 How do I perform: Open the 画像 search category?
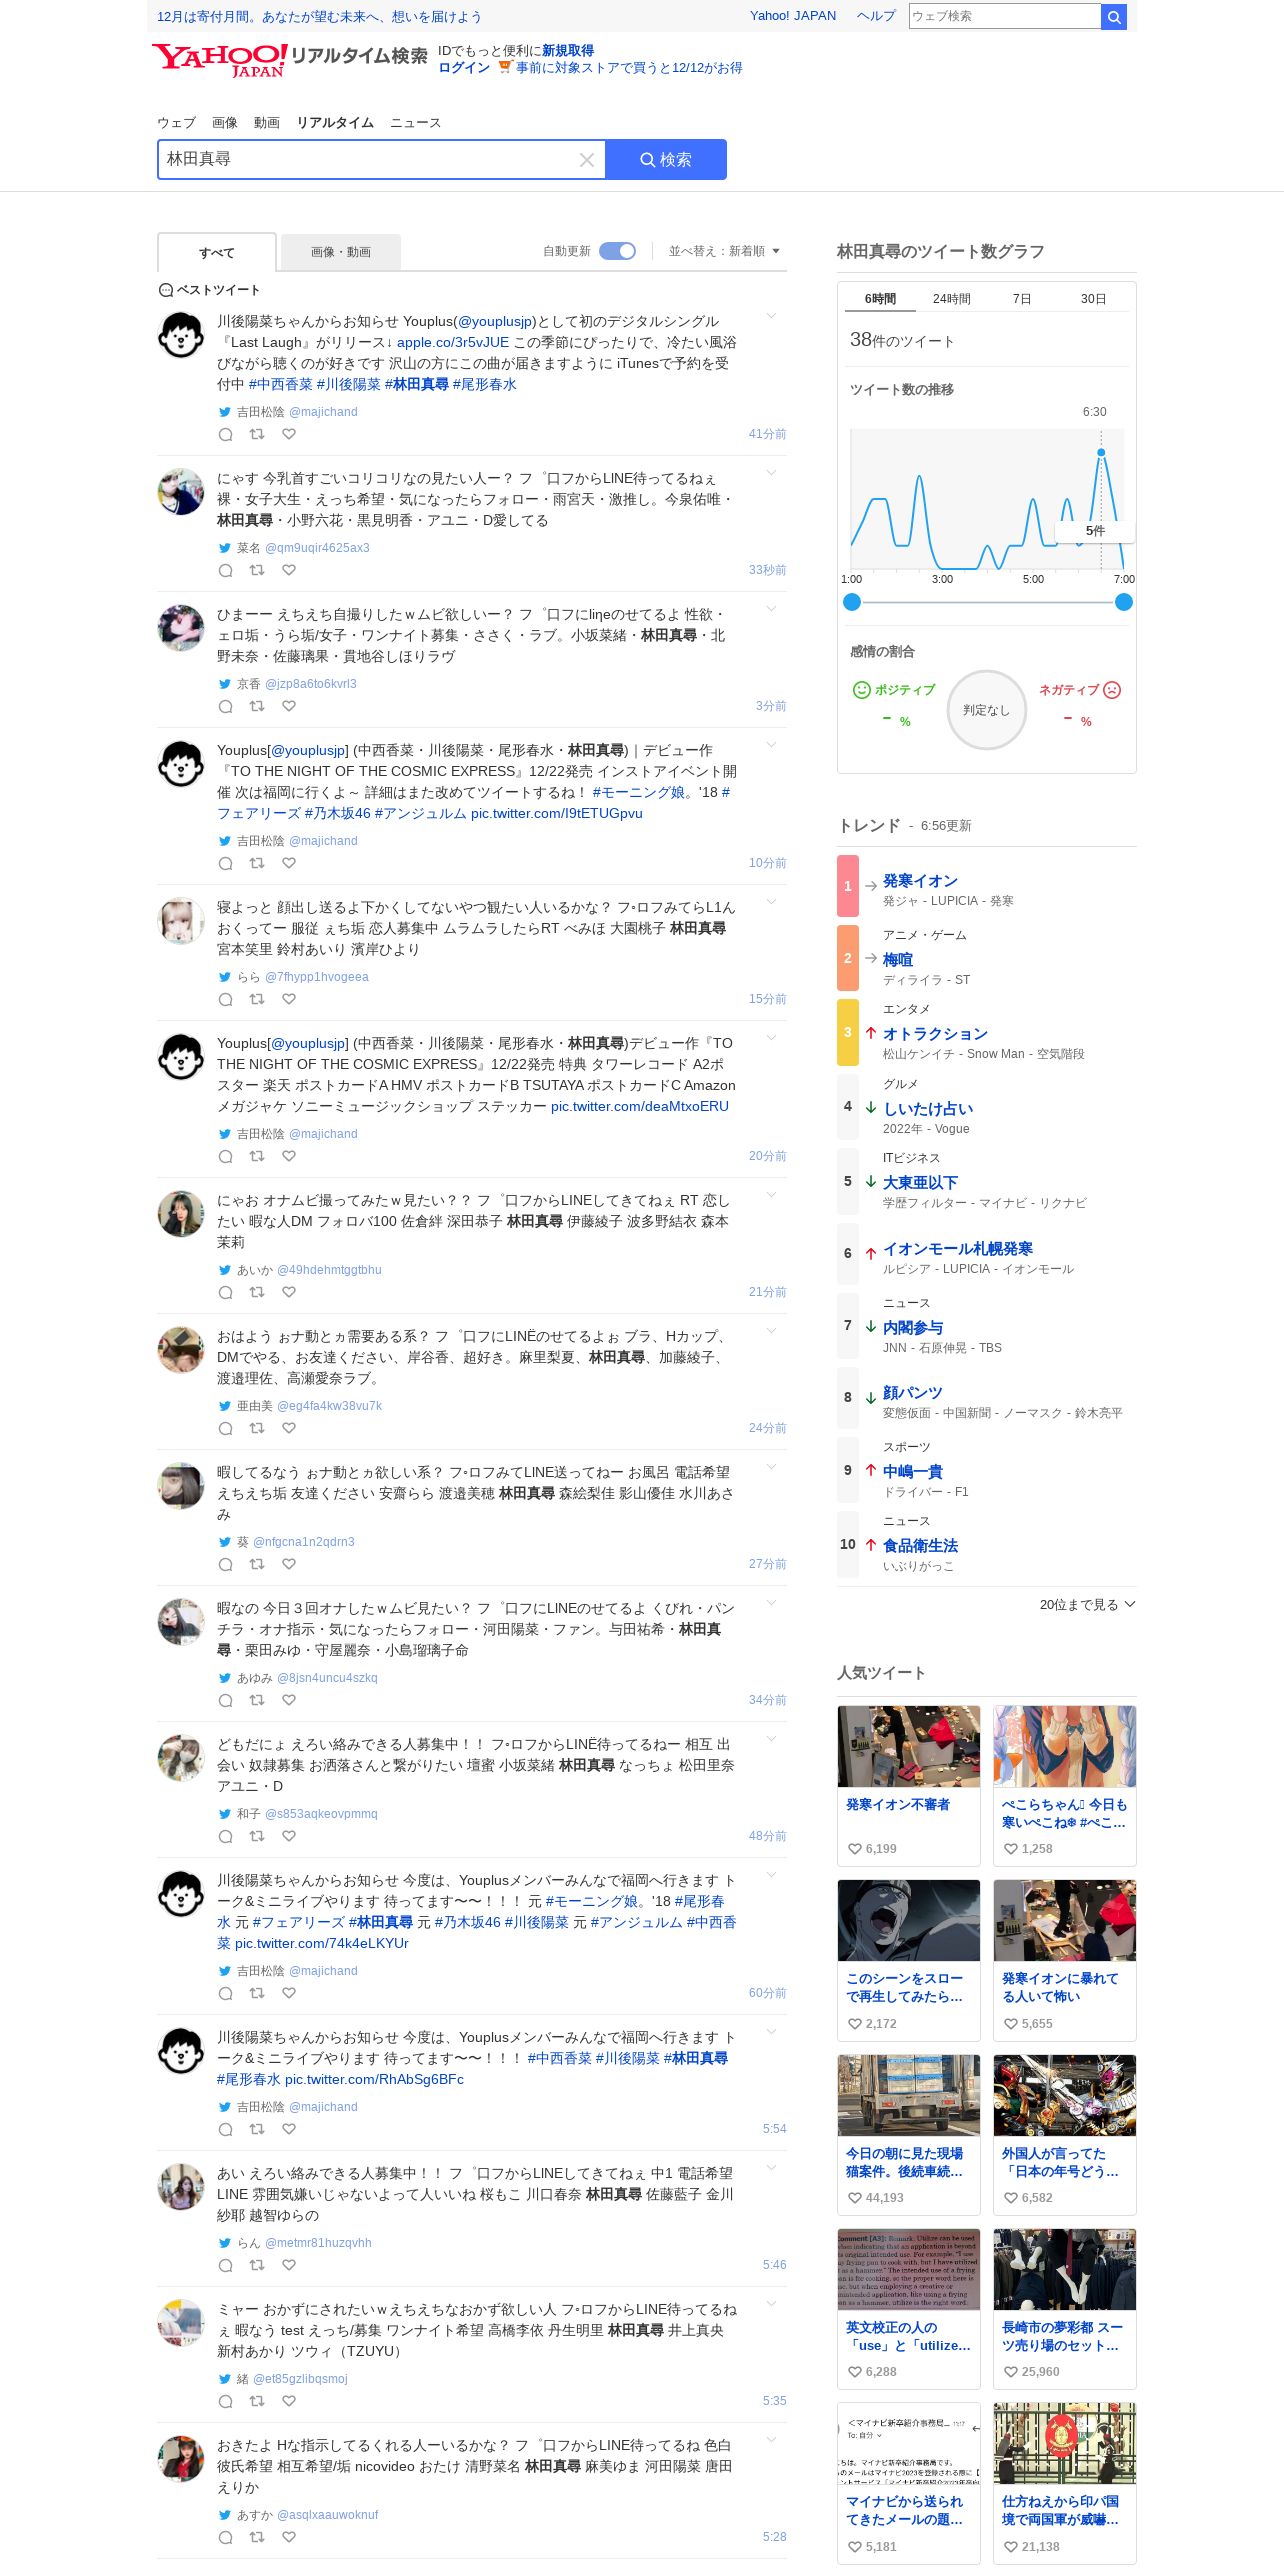[x=225, y=123]
